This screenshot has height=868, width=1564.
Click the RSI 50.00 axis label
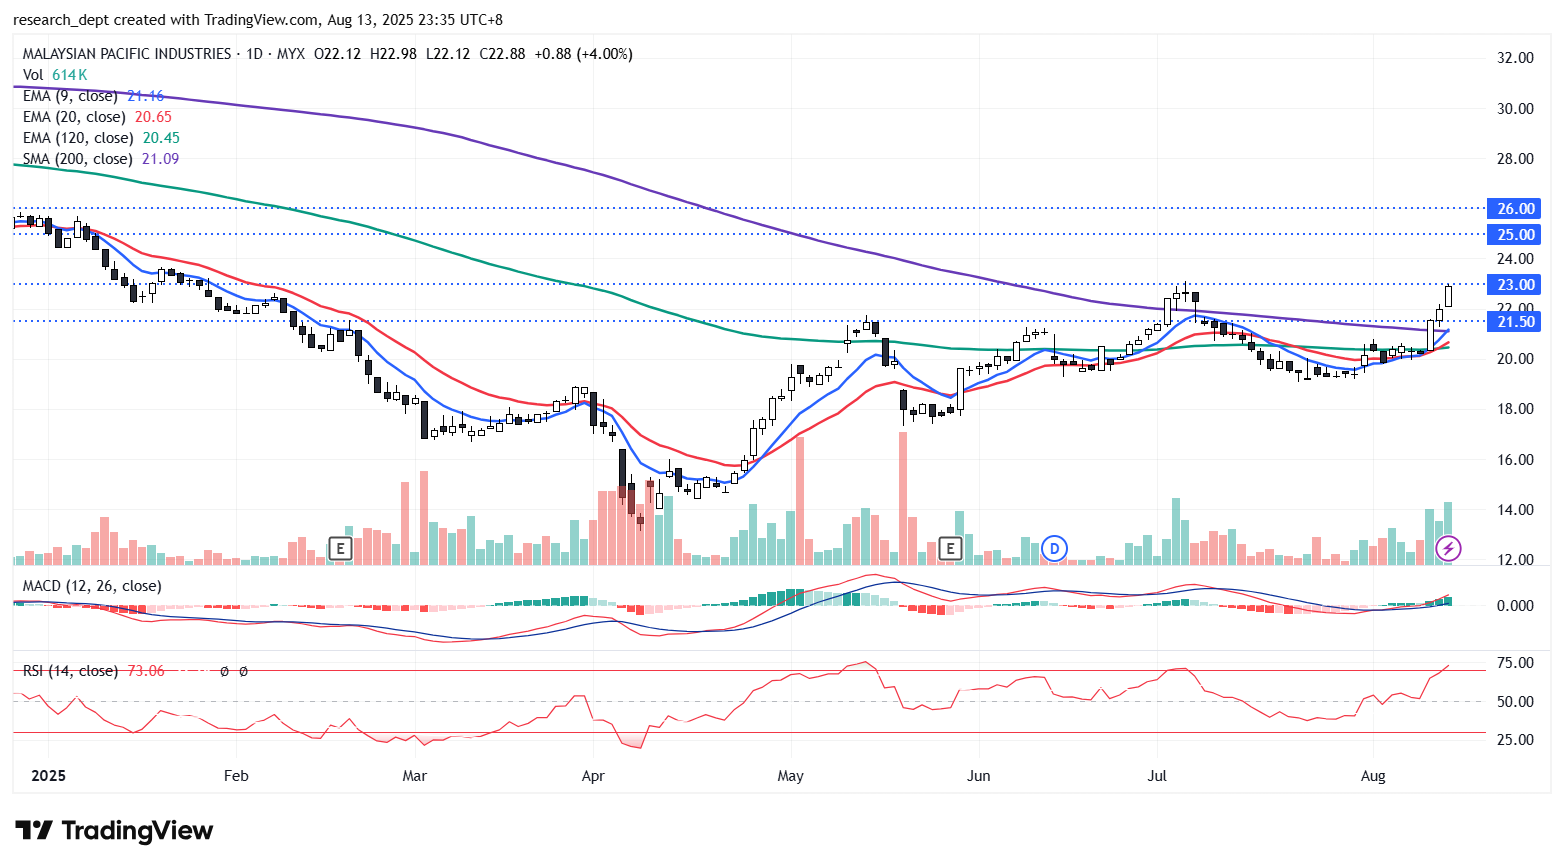point(1515,702)
